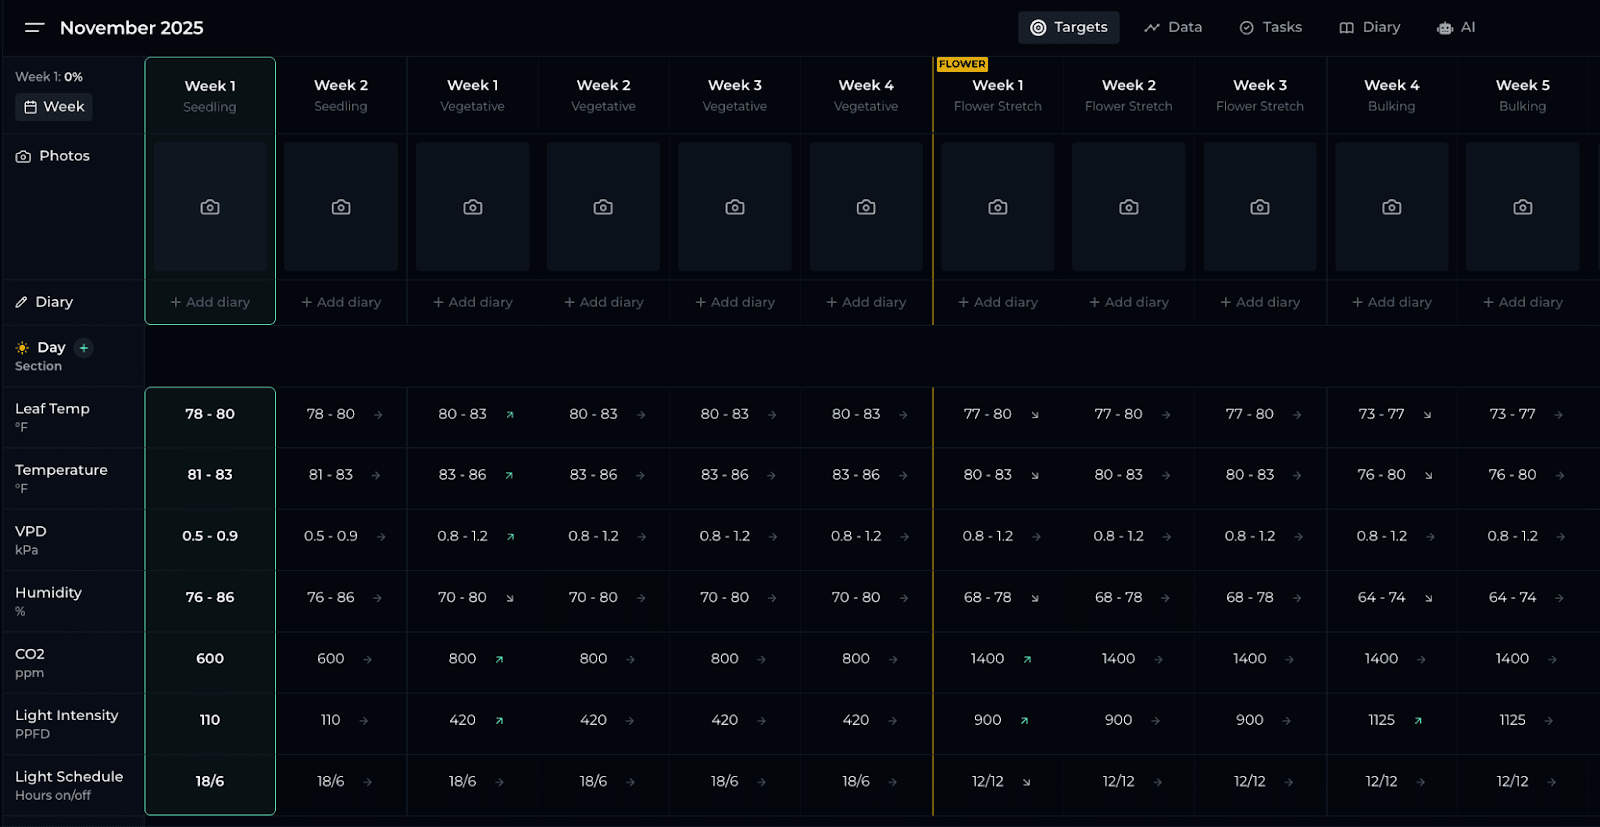This screenshot has width=1600, height=827.
Task: Click camera icon under Week 2 Flower Stretch
Action: tap(1129, 207)
